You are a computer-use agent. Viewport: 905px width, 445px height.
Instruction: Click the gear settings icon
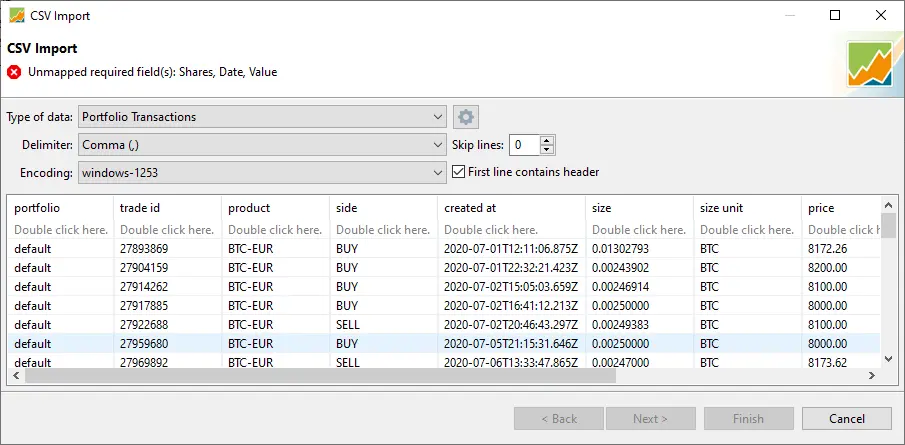(x=466, y=117)
